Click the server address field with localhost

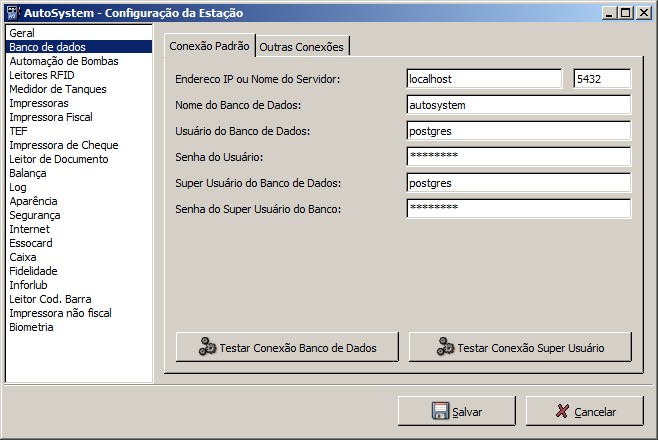[x=484, y=79]
